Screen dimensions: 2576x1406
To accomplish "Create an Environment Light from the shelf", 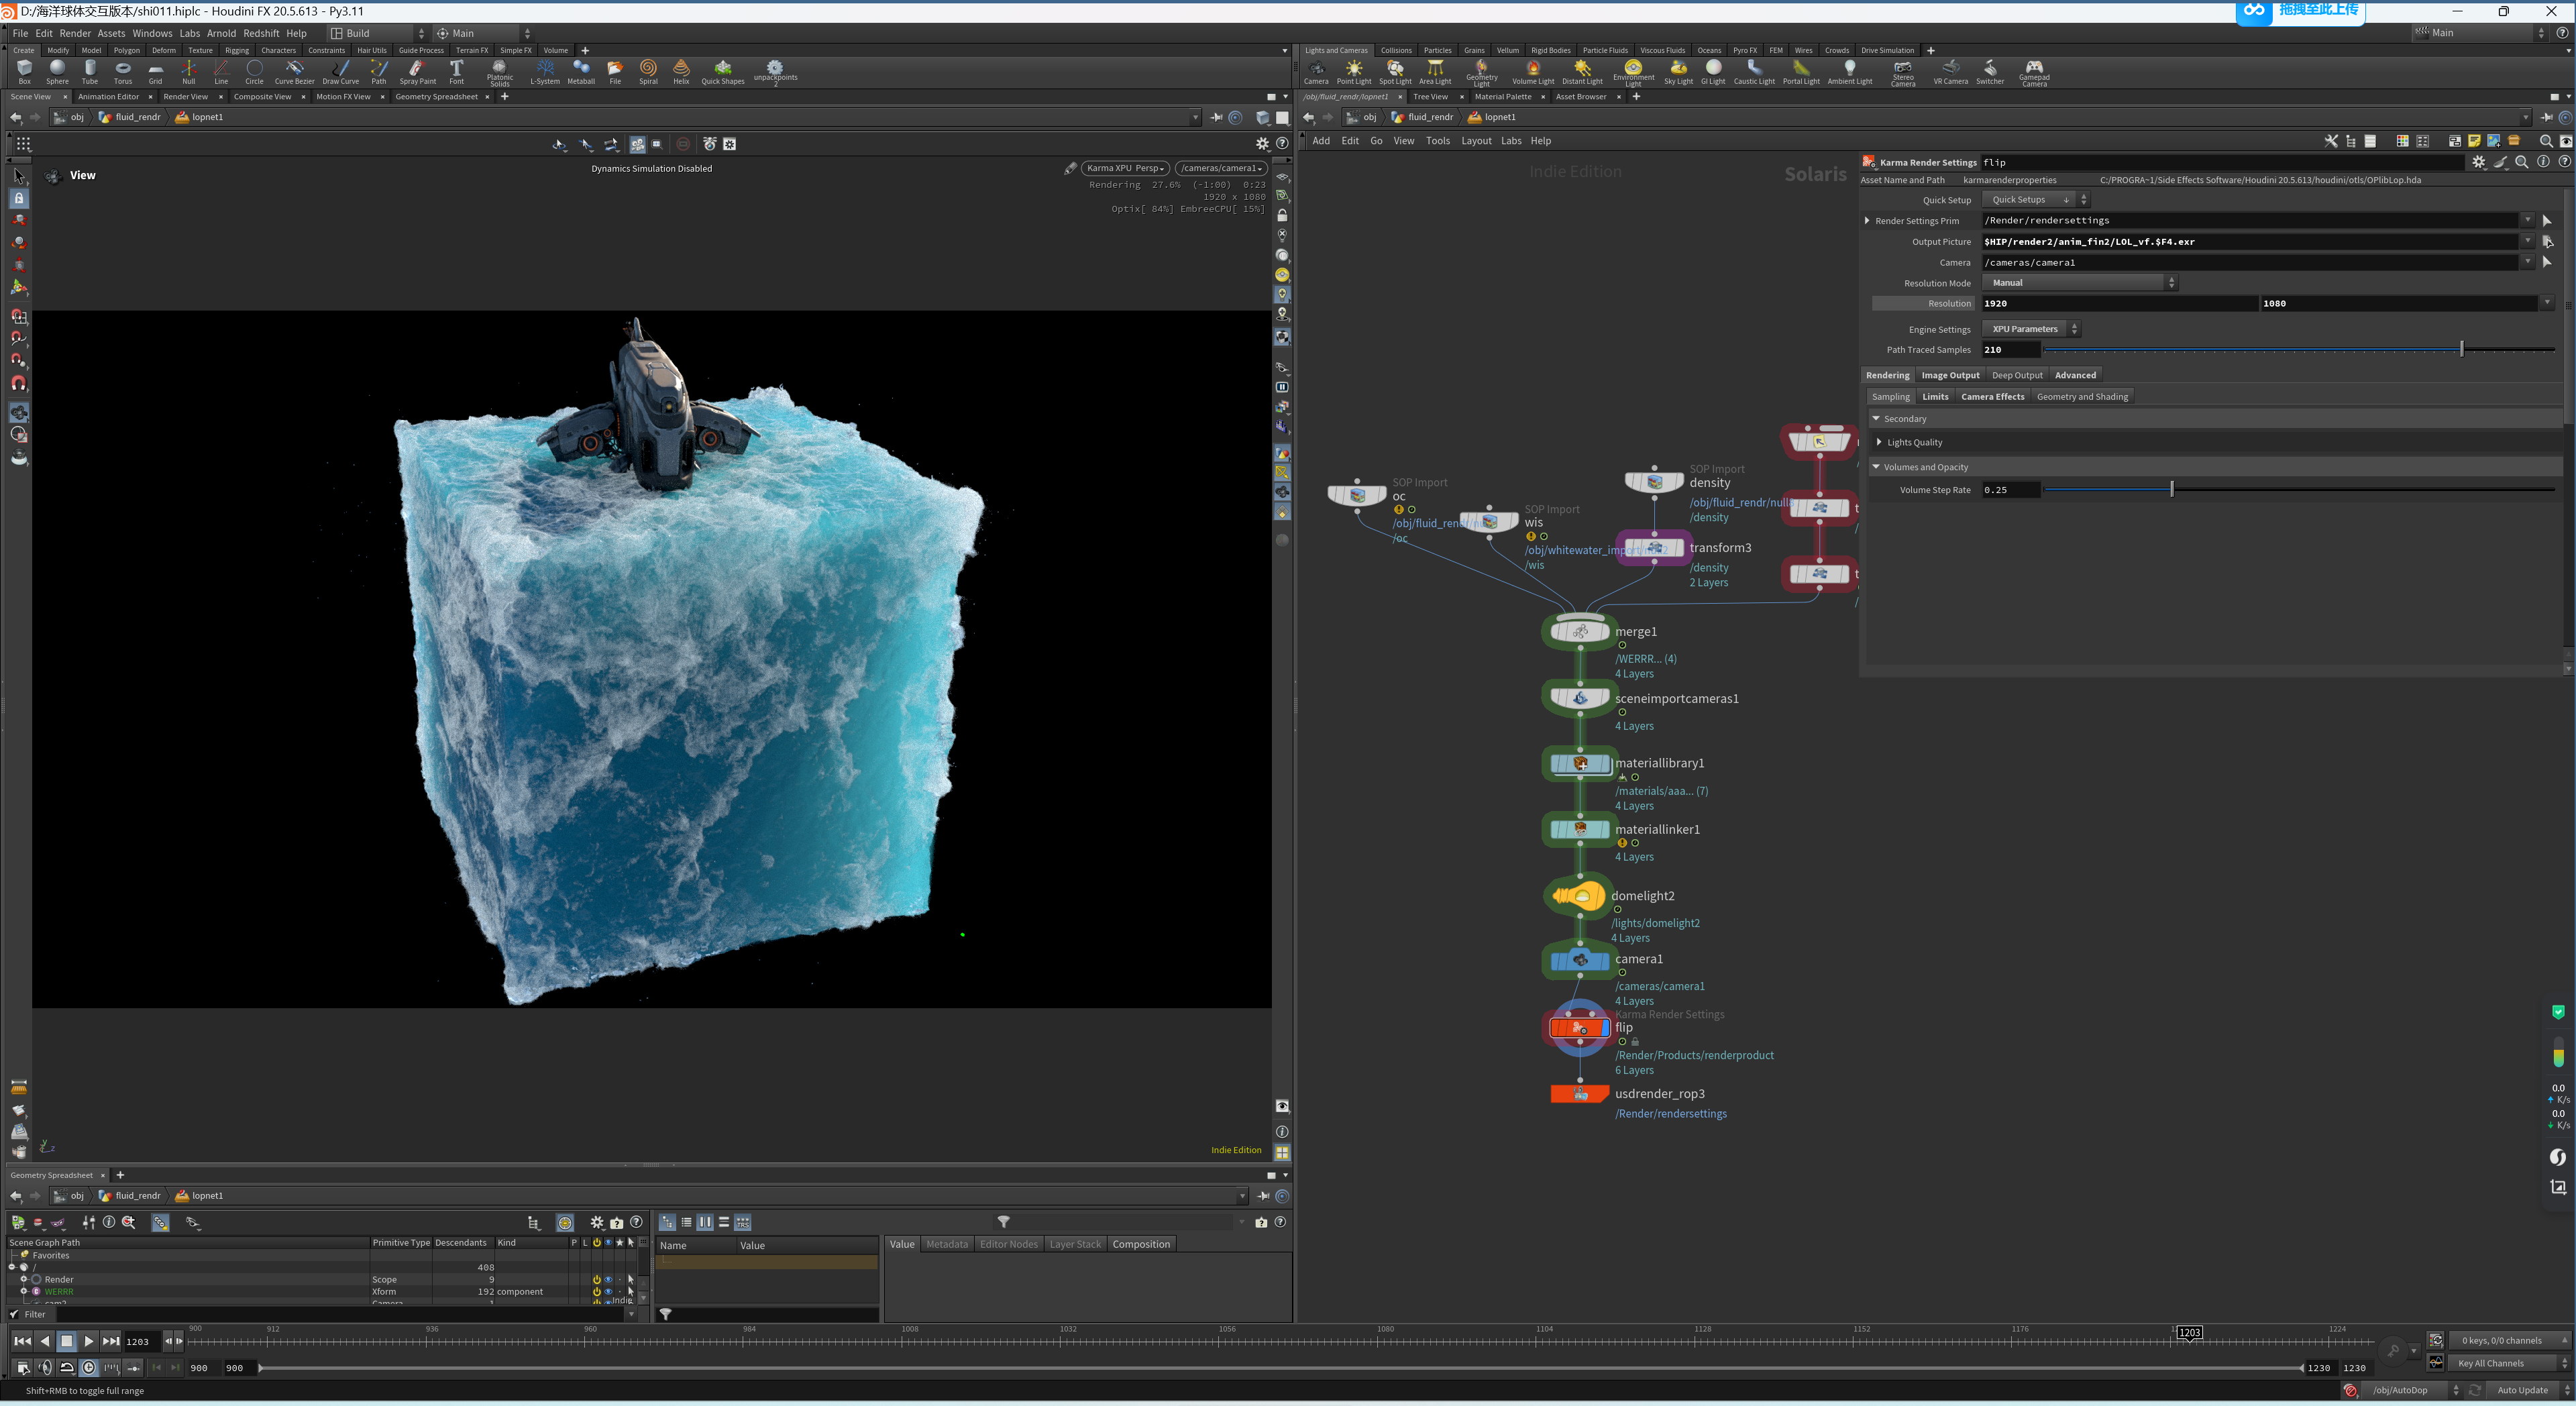I will coord(1634,70).
